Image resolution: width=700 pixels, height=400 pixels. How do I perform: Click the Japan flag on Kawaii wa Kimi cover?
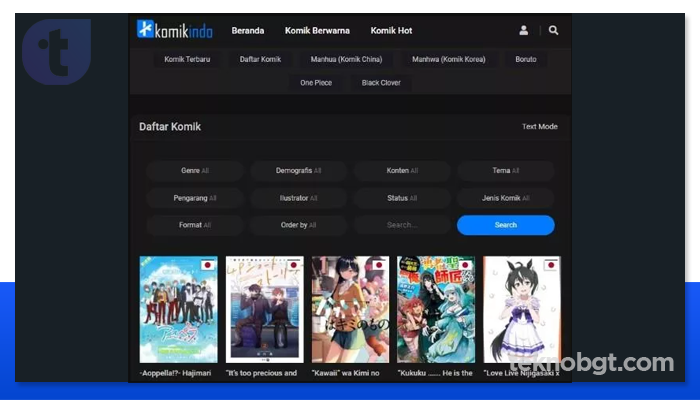coord(379,265)
